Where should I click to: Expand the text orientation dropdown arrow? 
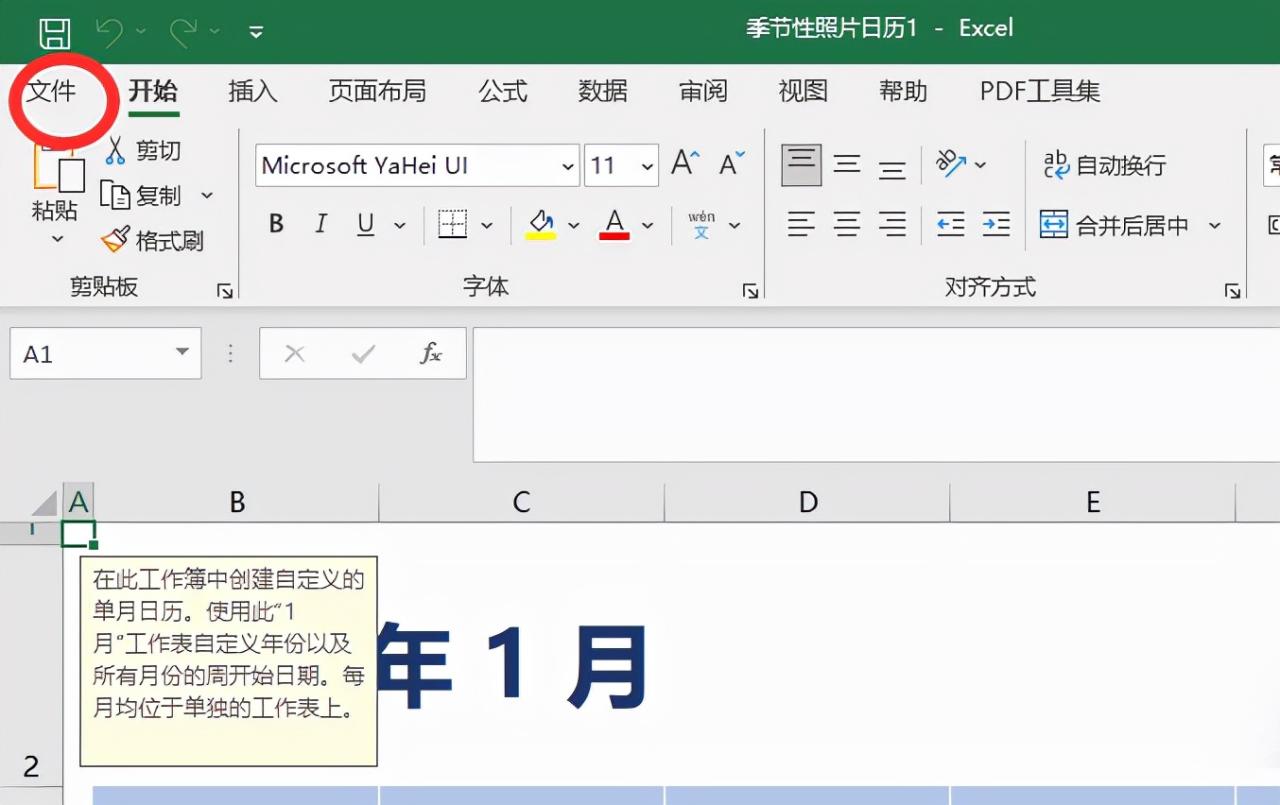(980, 165)
